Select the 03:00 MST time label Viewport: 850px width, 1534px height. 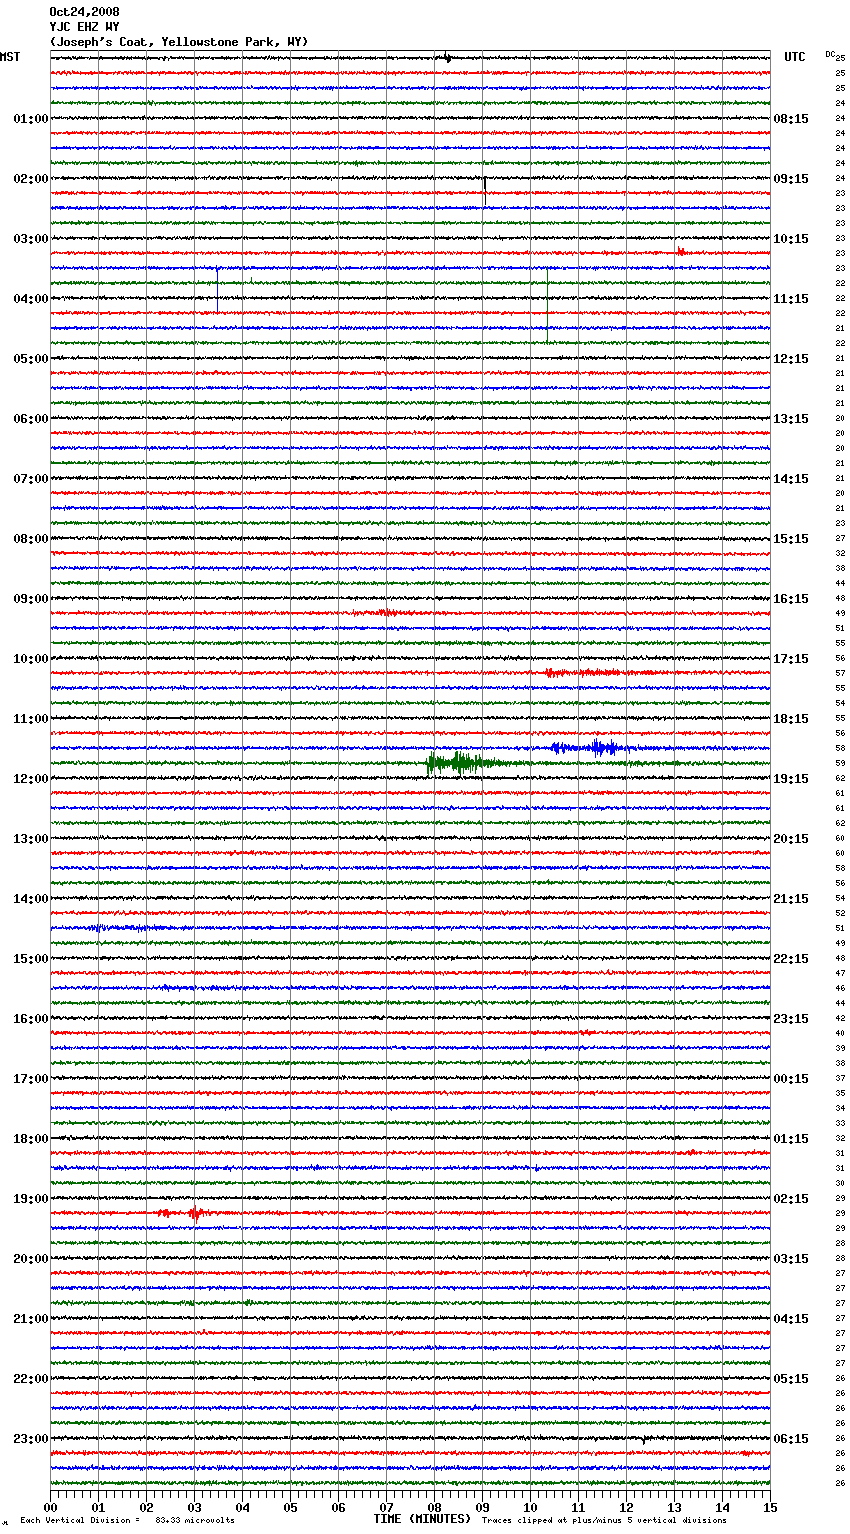coord(31,239)
